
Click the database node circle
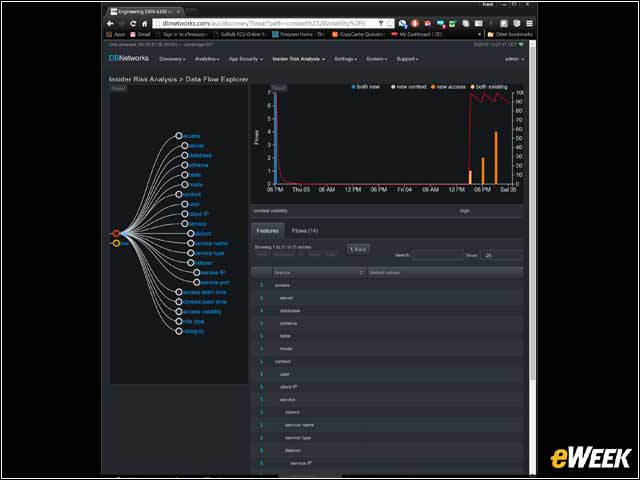pos(184,156)
